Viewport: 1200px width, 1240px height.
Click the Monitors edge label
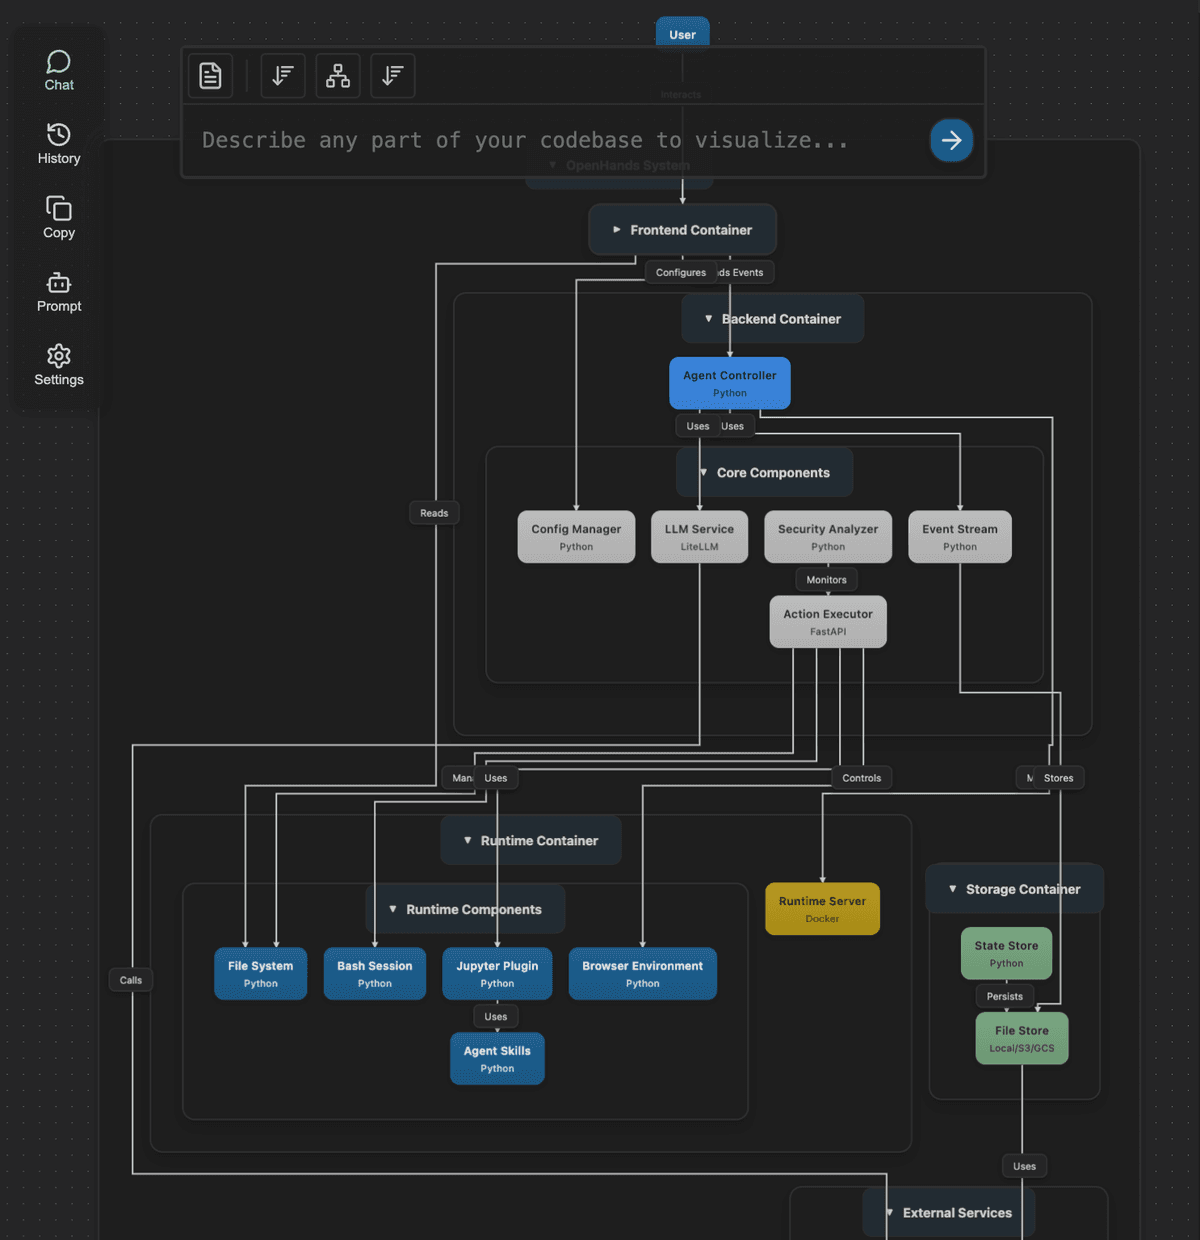pos(827,580)
